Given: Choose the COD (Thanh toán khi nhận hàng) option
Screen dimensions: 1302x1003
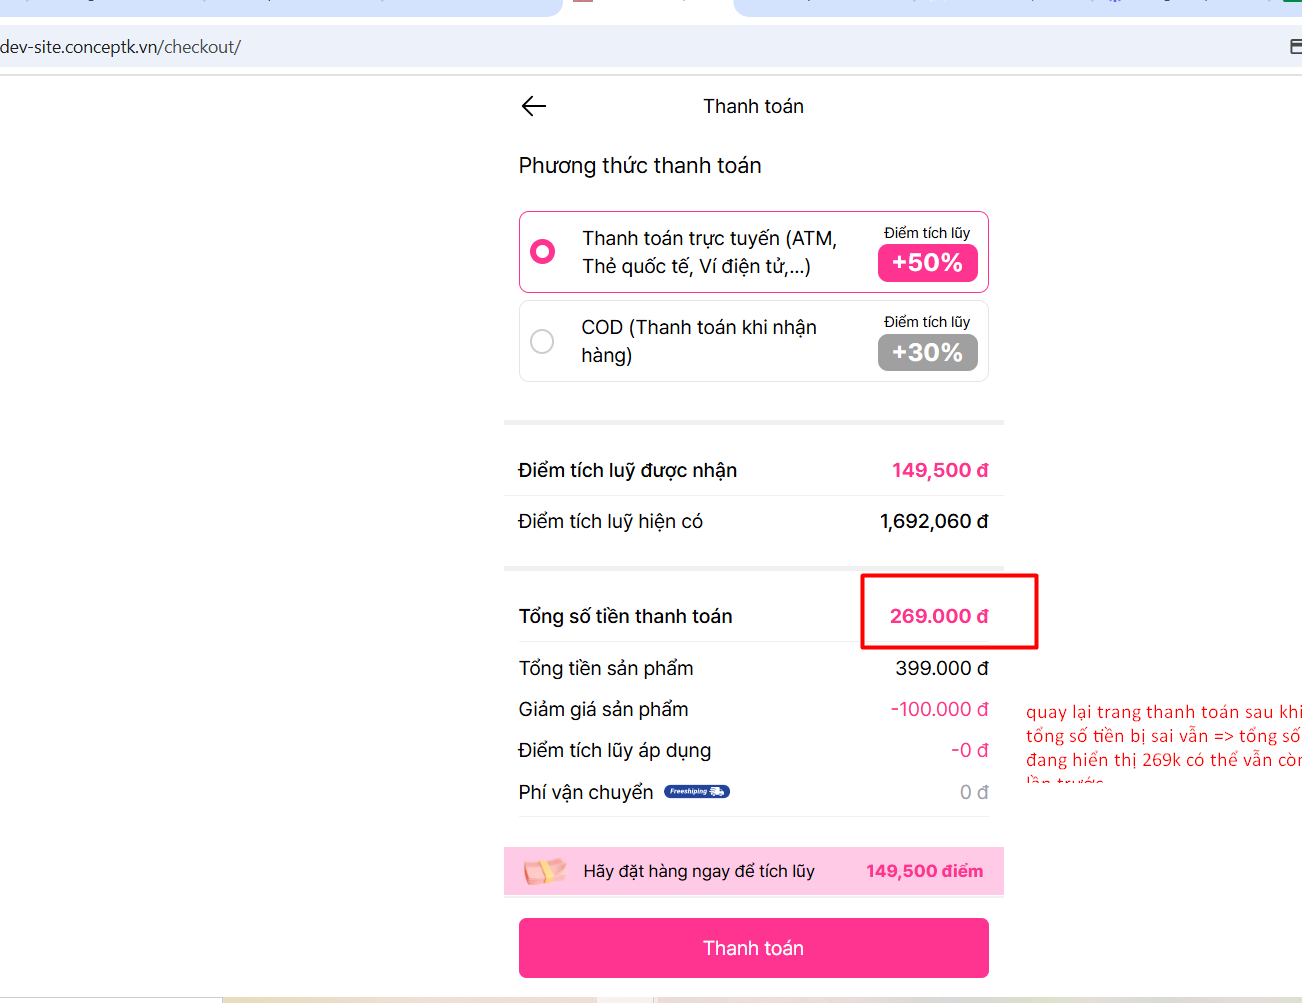Looking at the screenshot, I should pos(698,341).
